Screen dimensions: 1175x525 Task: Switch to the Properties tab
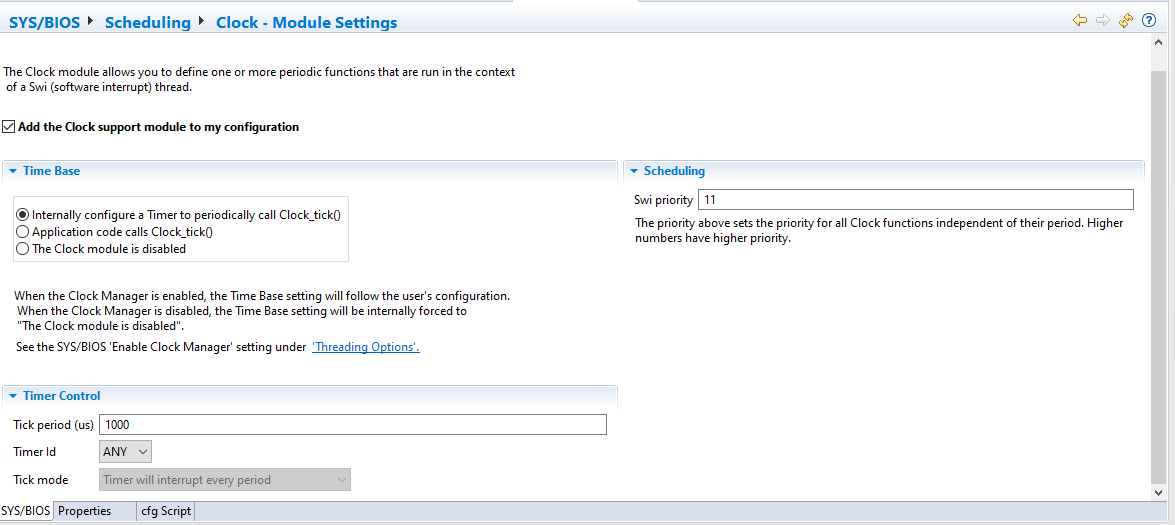pyautogui.click(x=85, y=511)
